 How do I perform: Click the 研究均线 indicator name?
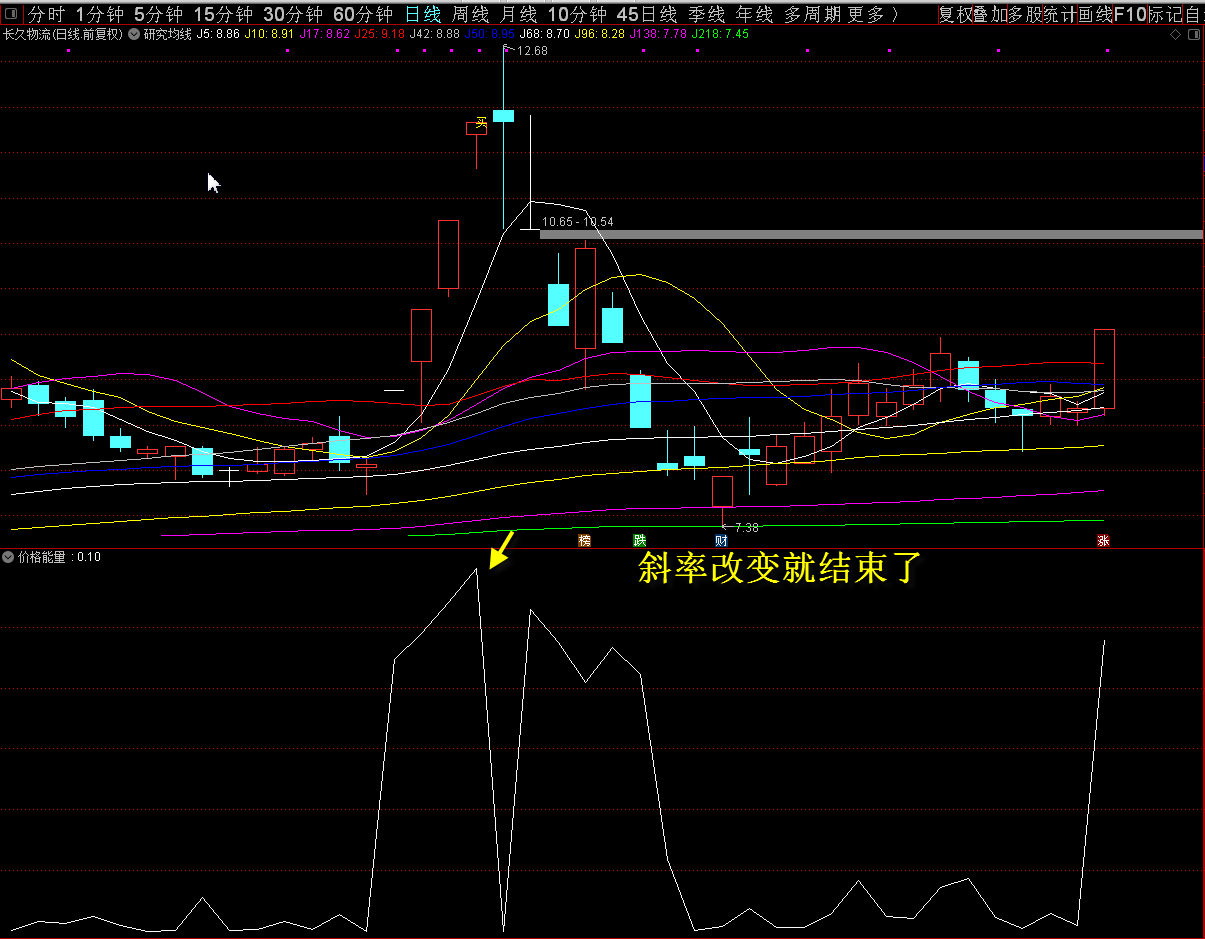pyautogui.click(x=167, y=34)
